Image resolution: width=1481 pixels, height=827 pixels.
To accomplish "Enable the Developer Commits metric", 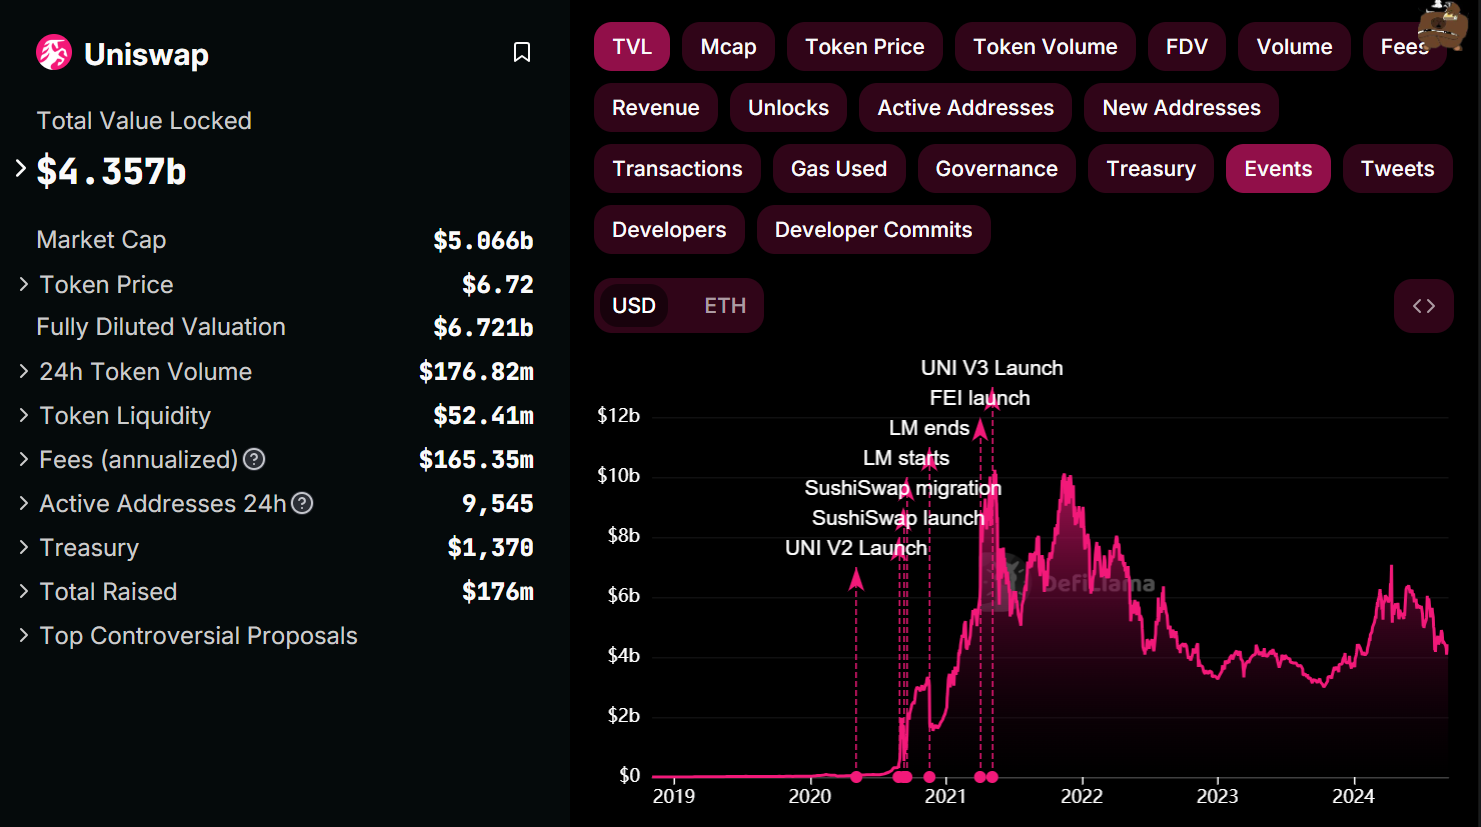I will [x=874, y=230].
